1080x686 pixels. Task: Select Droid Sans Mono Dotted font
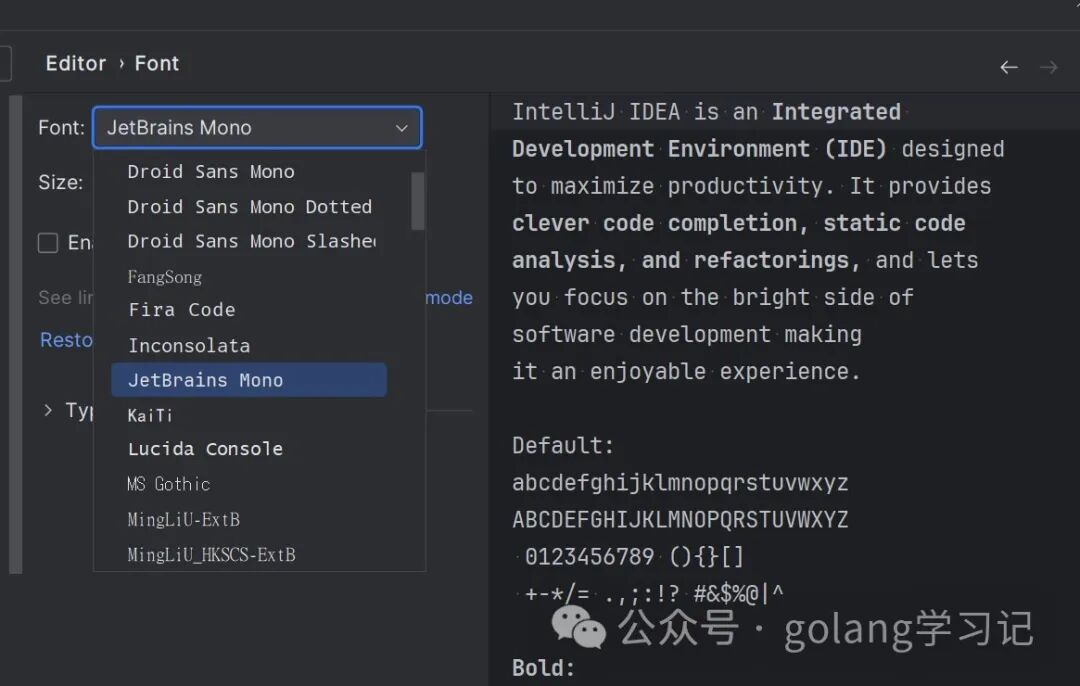249,207
